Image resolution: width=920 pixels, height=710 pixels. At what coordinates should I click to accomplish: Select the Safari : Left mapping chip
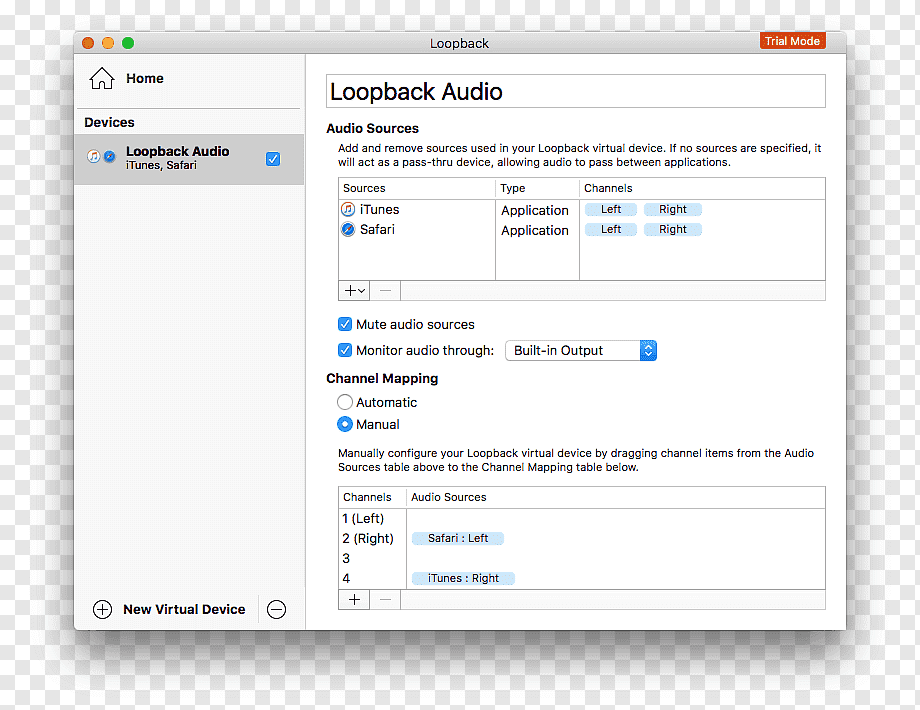[458, 539]
